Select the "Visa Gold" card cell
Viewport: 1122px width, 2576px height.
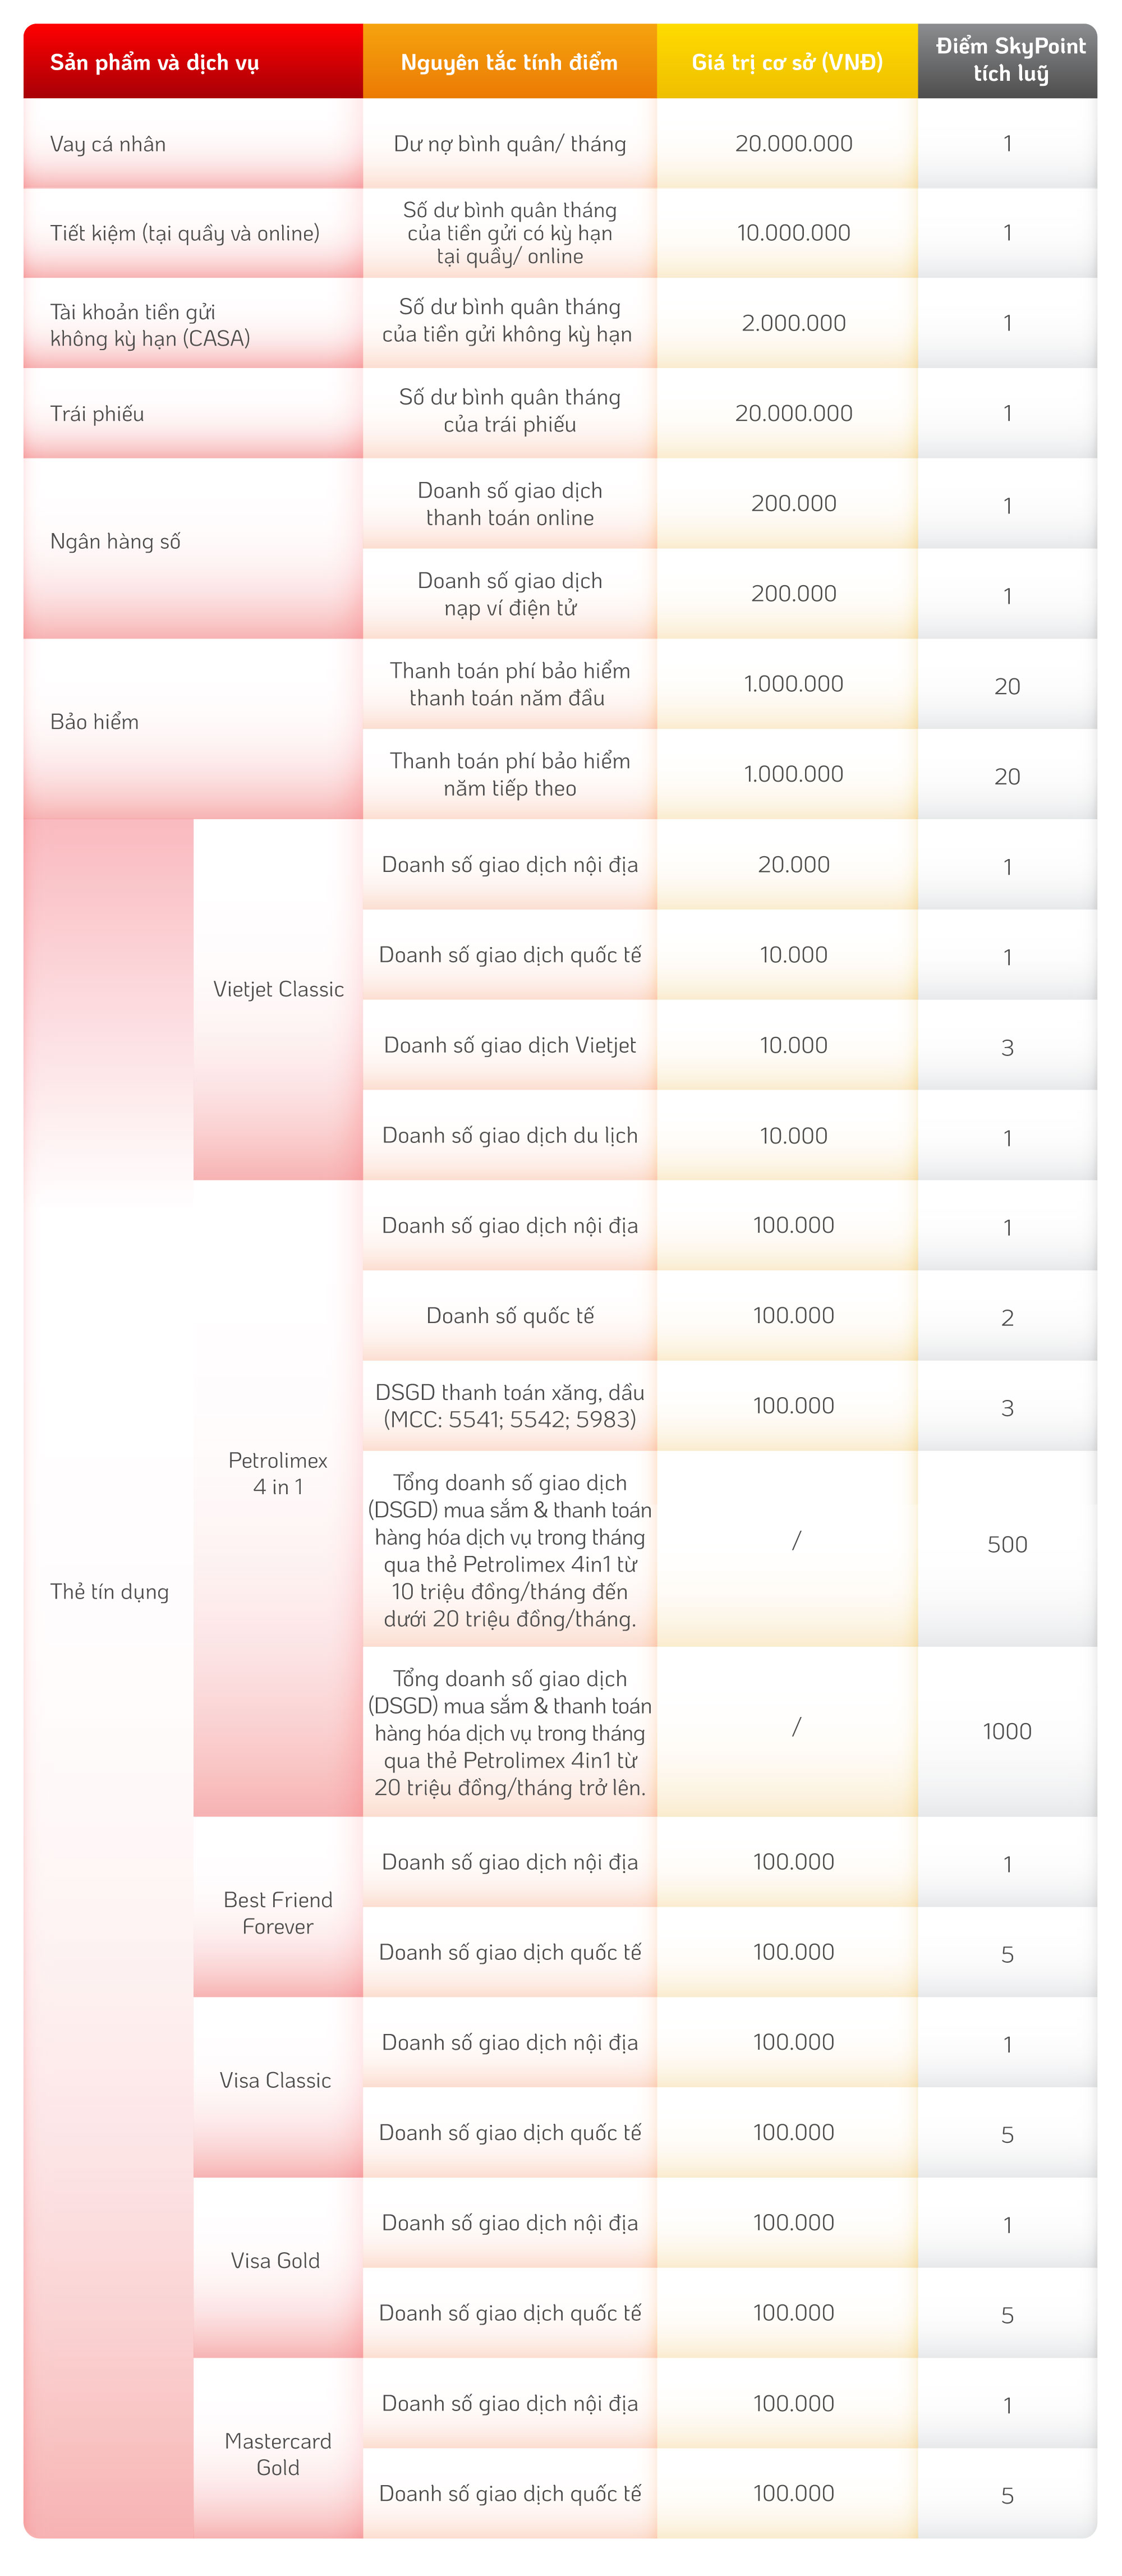click(x=275, y=2260)
